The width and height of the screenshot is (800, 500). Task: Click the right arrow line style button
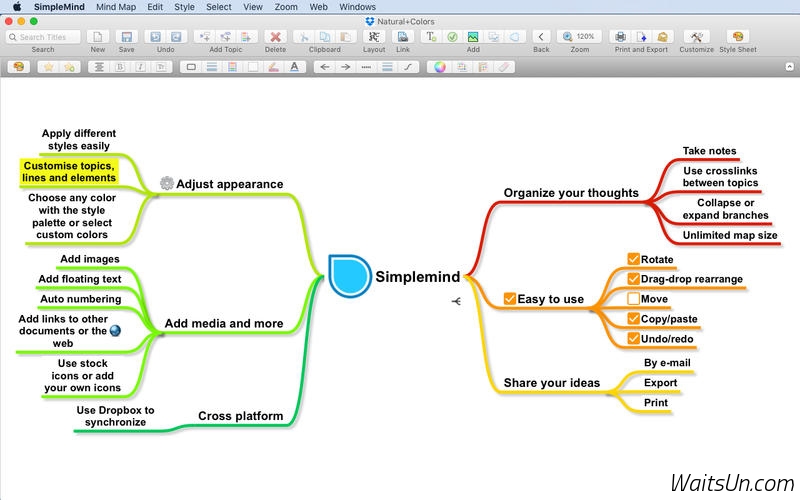point(345,67)
